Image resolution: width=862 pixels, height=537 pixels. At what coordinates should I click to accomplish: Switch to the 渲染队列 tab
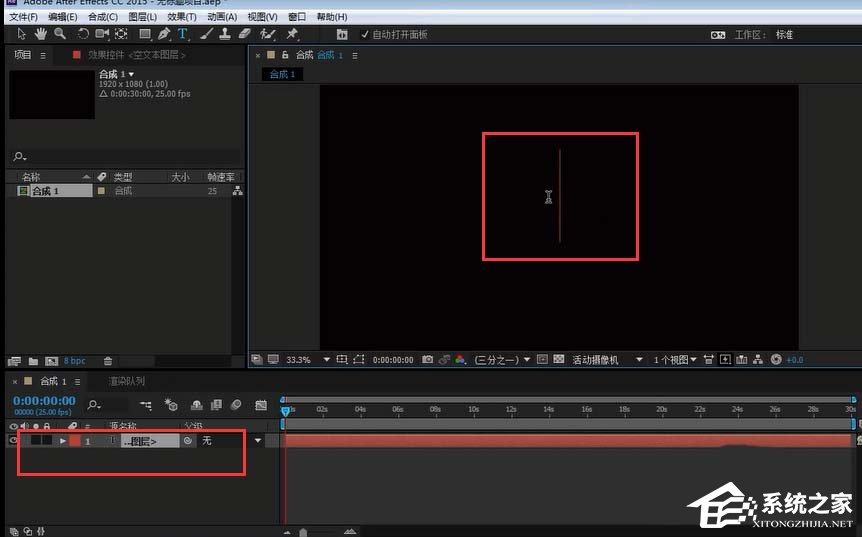126,381
